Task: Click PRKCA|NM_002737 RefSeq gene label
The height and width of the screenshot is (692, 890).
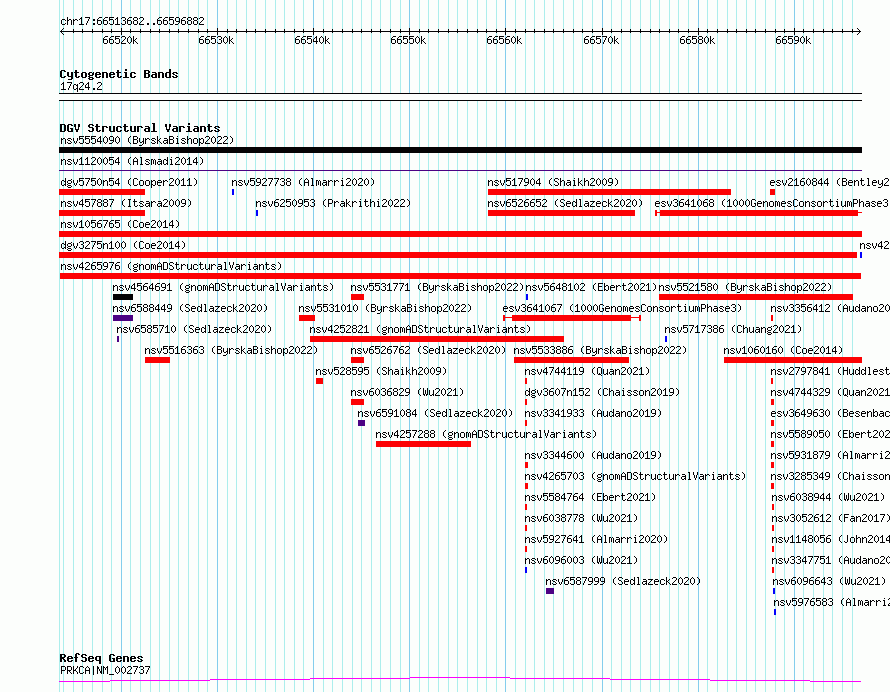Action: coord(105,670)
